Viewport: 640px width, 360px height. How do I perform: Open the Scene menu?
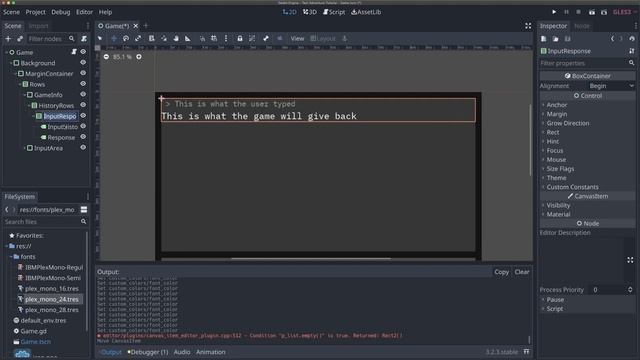point(11,12)
